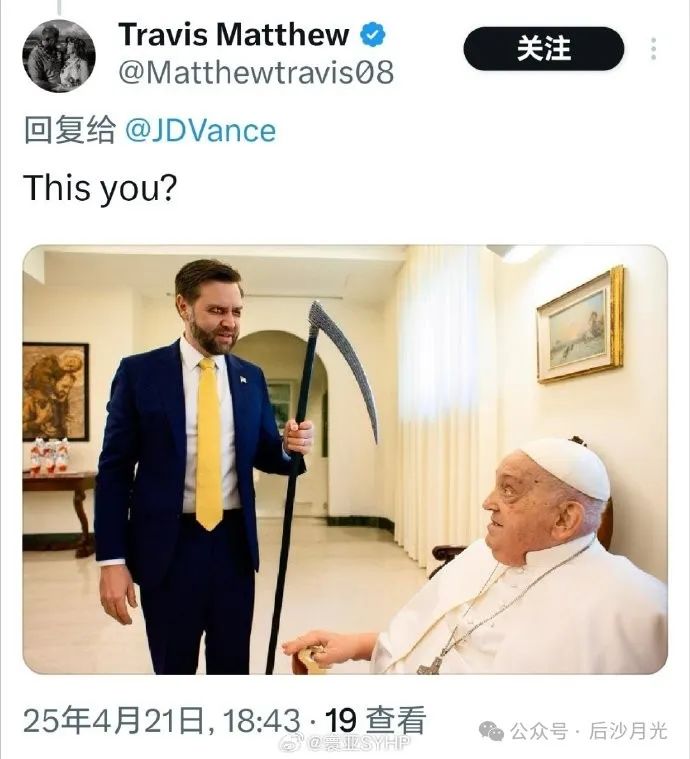Click the 公众号 · 后沙月光 watermark text

coord(590,731)
